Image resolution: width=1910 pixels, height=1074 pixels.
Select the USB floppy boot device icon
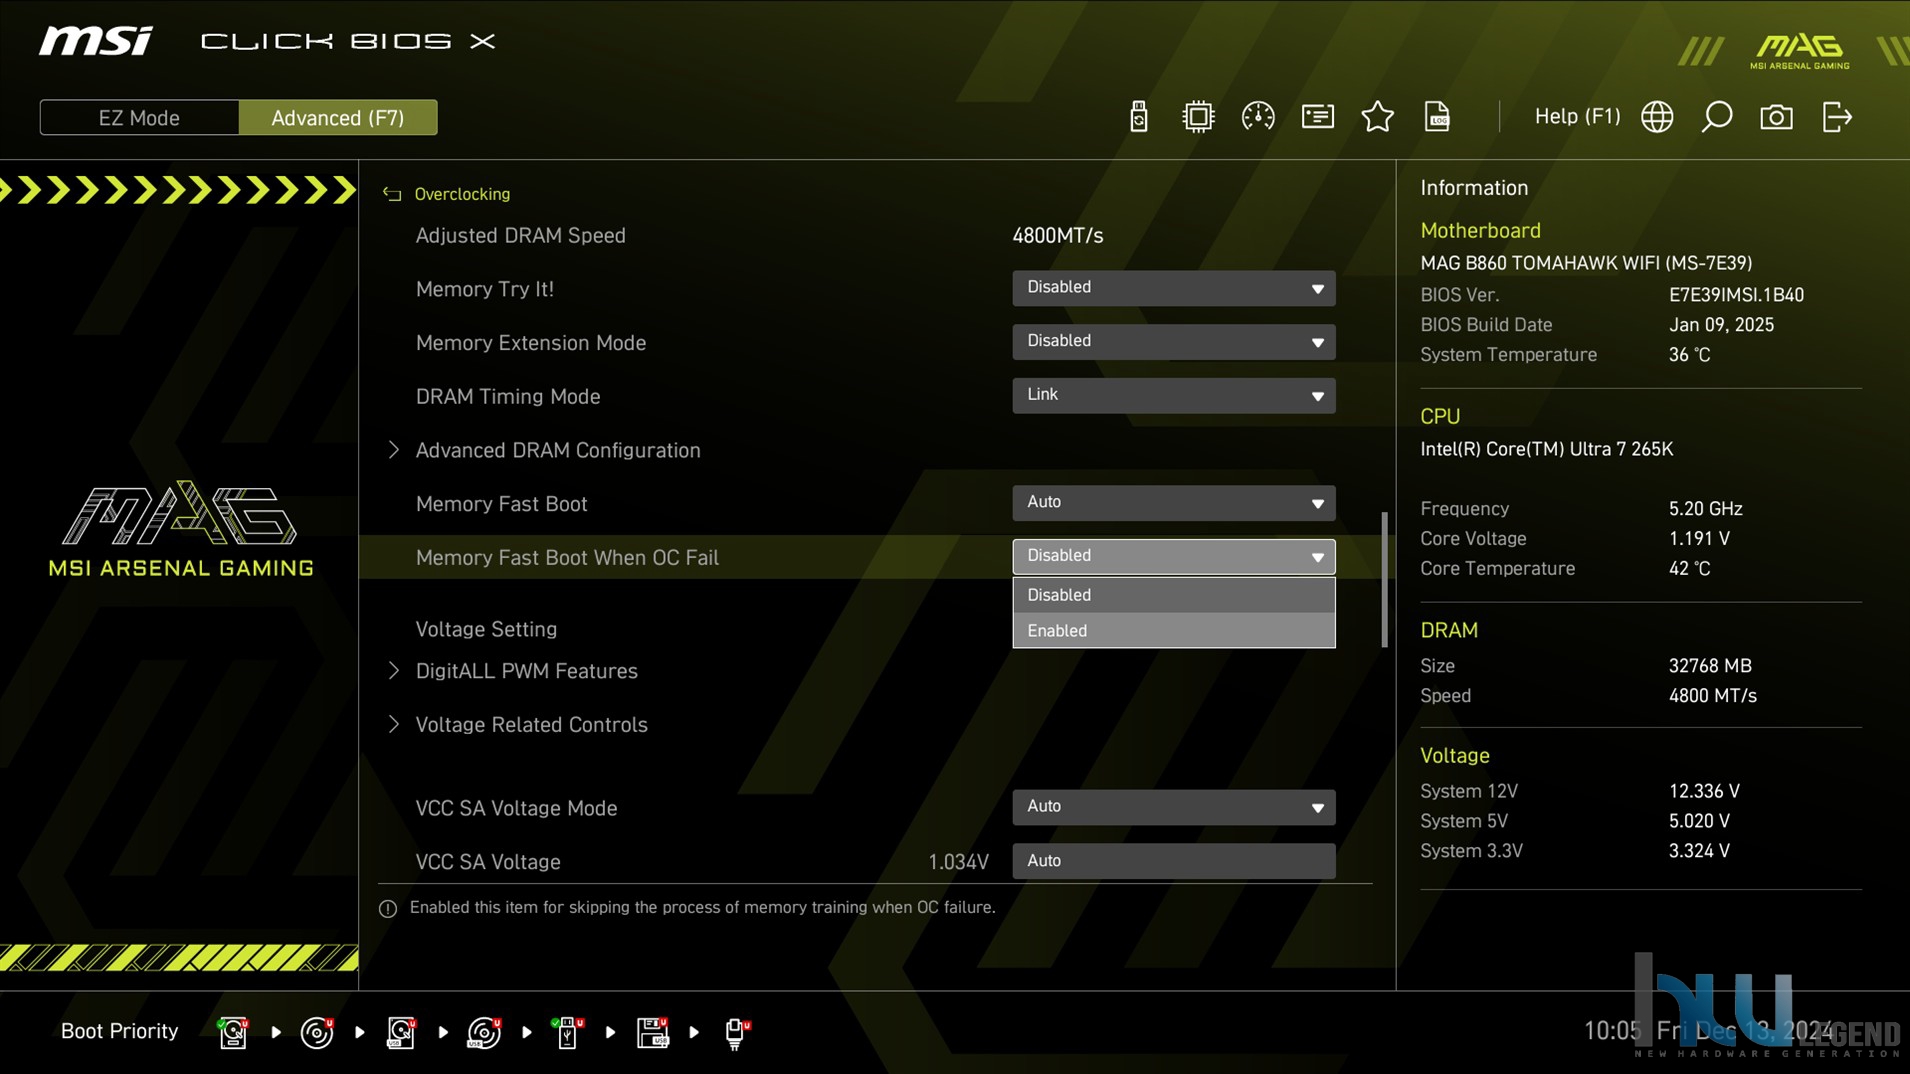pos(652,1032)
